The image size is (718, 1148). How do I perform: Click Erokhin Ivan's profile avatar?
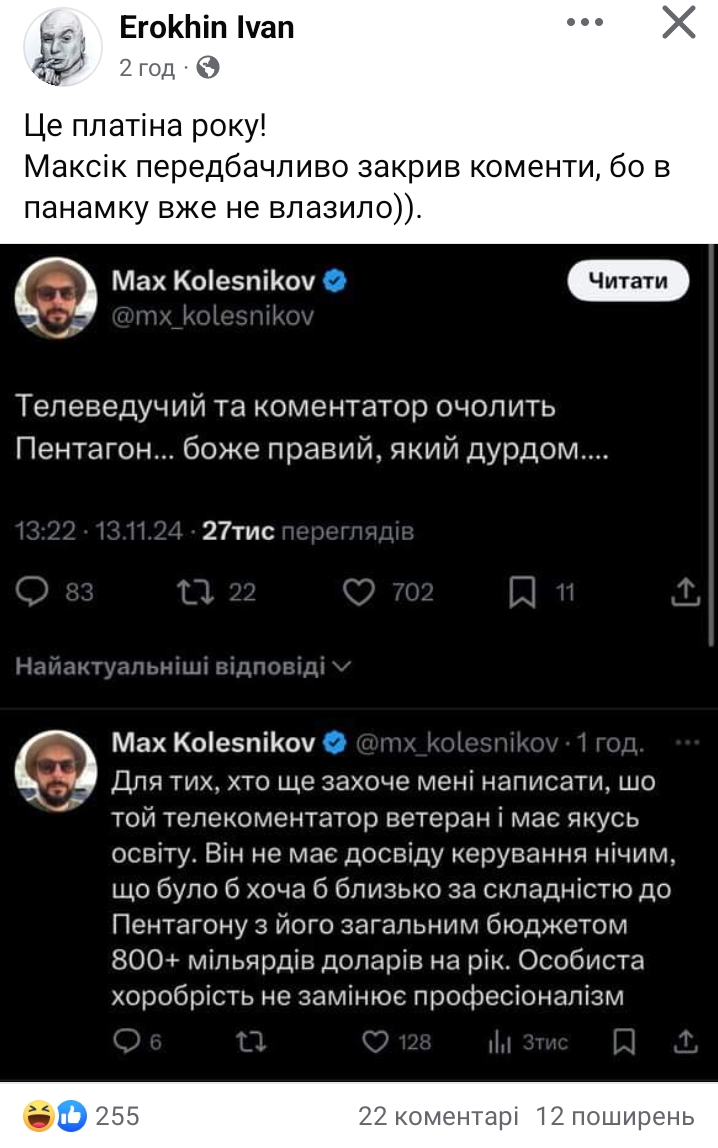[62, 47]
